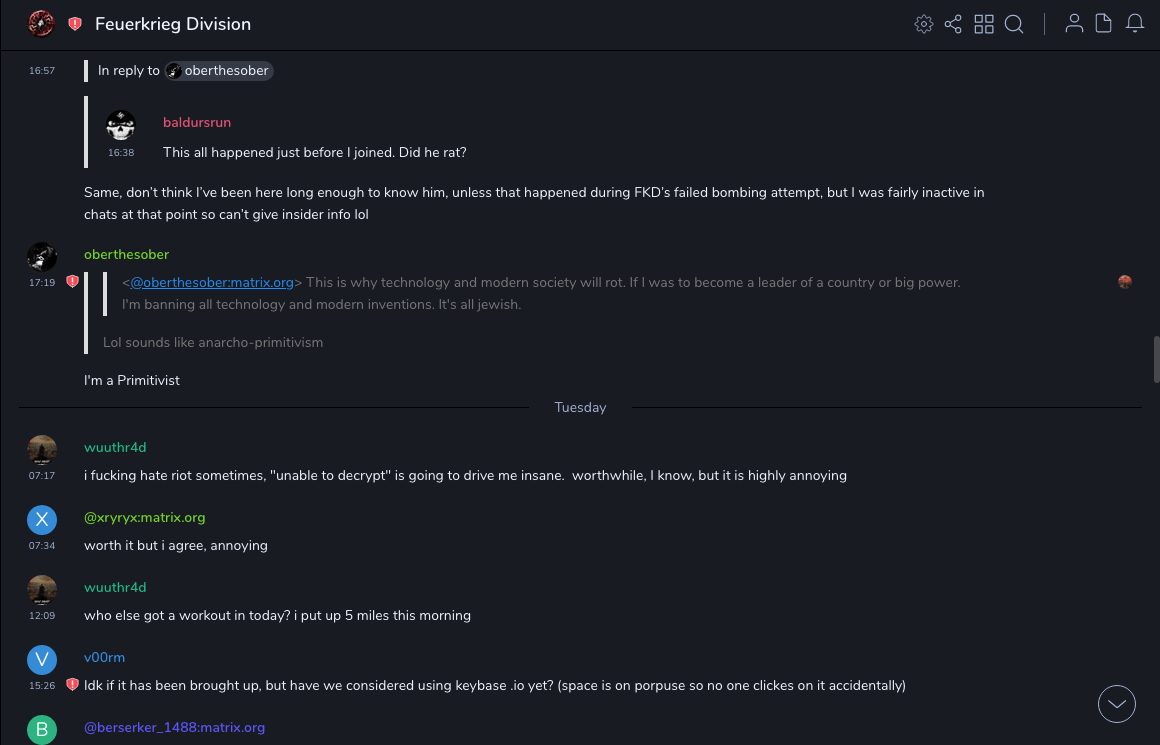Jump to latest with down-chevron button

coord(1117,704)
